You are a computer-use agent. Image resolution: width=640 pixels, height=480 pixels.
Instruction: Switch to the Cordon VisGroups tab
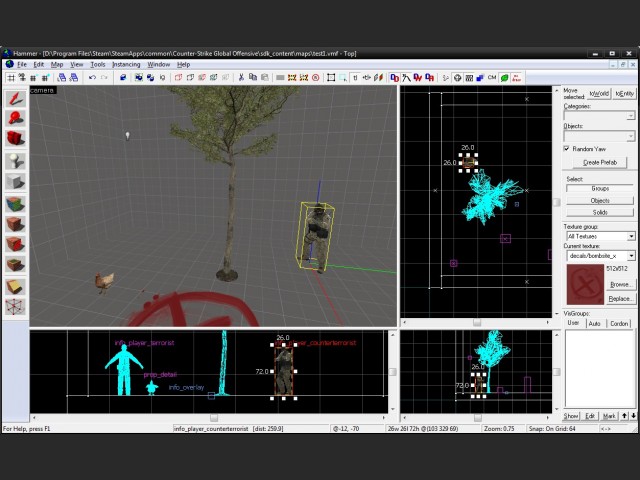point(619,323)
